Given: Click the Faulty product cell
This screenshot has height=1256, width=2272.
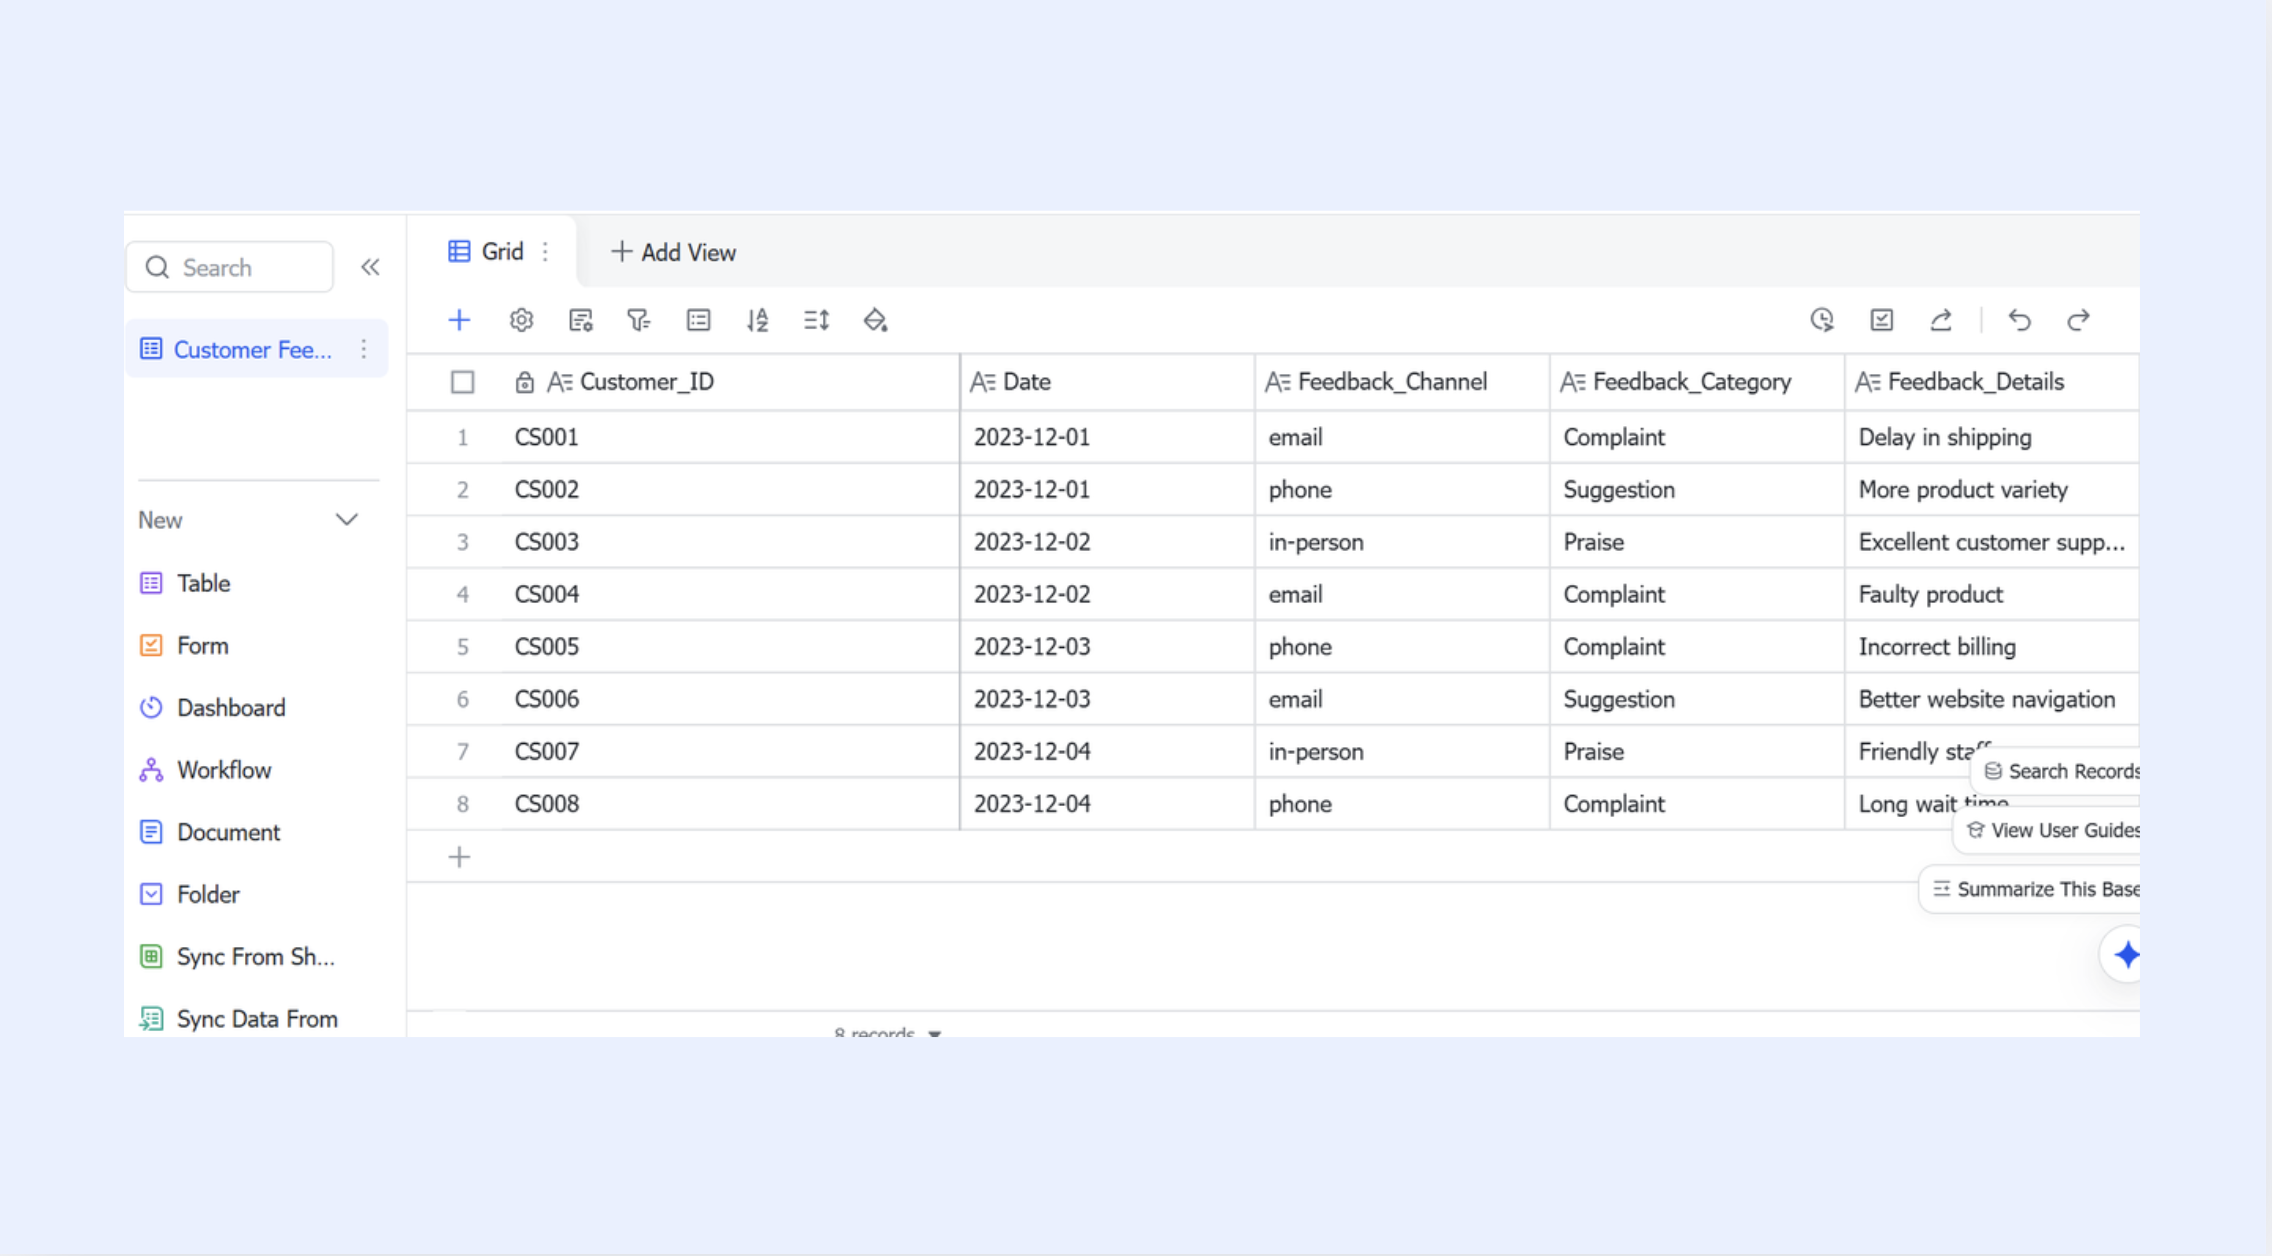Looking at the screenshot, I should point(1992,594).
